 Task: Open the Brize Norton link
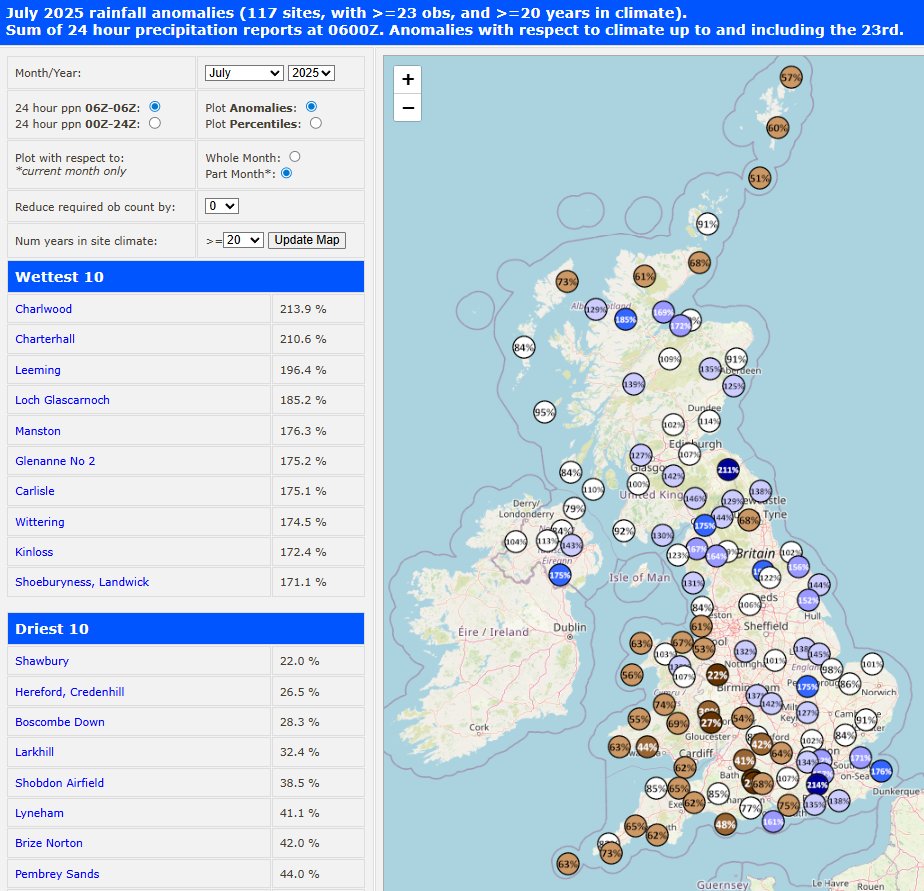(x=49, y=843)
